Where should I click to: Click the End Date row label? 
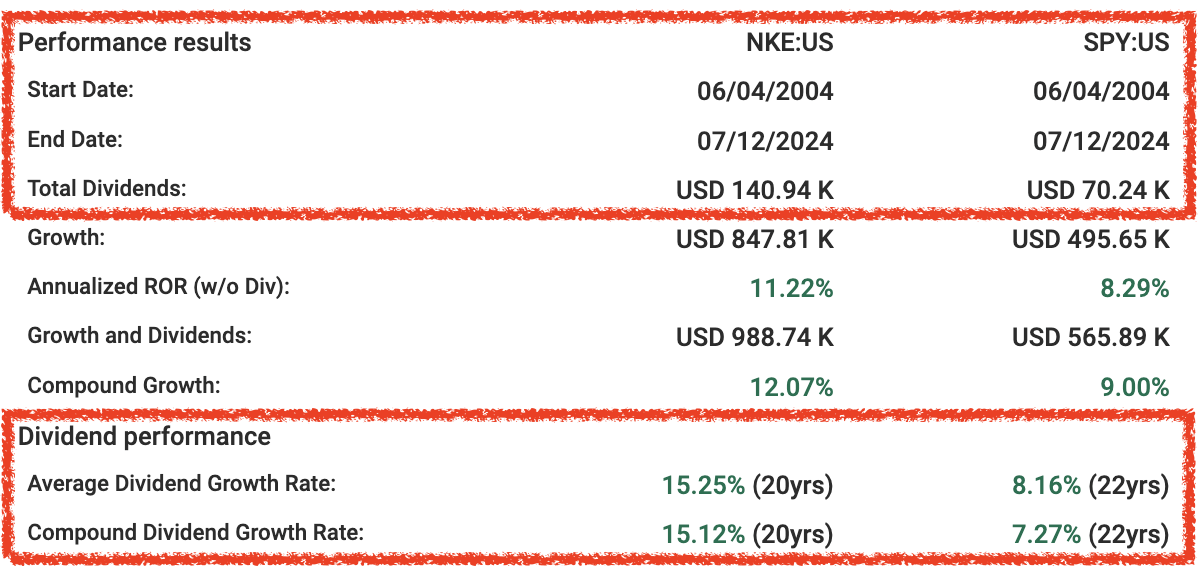pos(75,140)
